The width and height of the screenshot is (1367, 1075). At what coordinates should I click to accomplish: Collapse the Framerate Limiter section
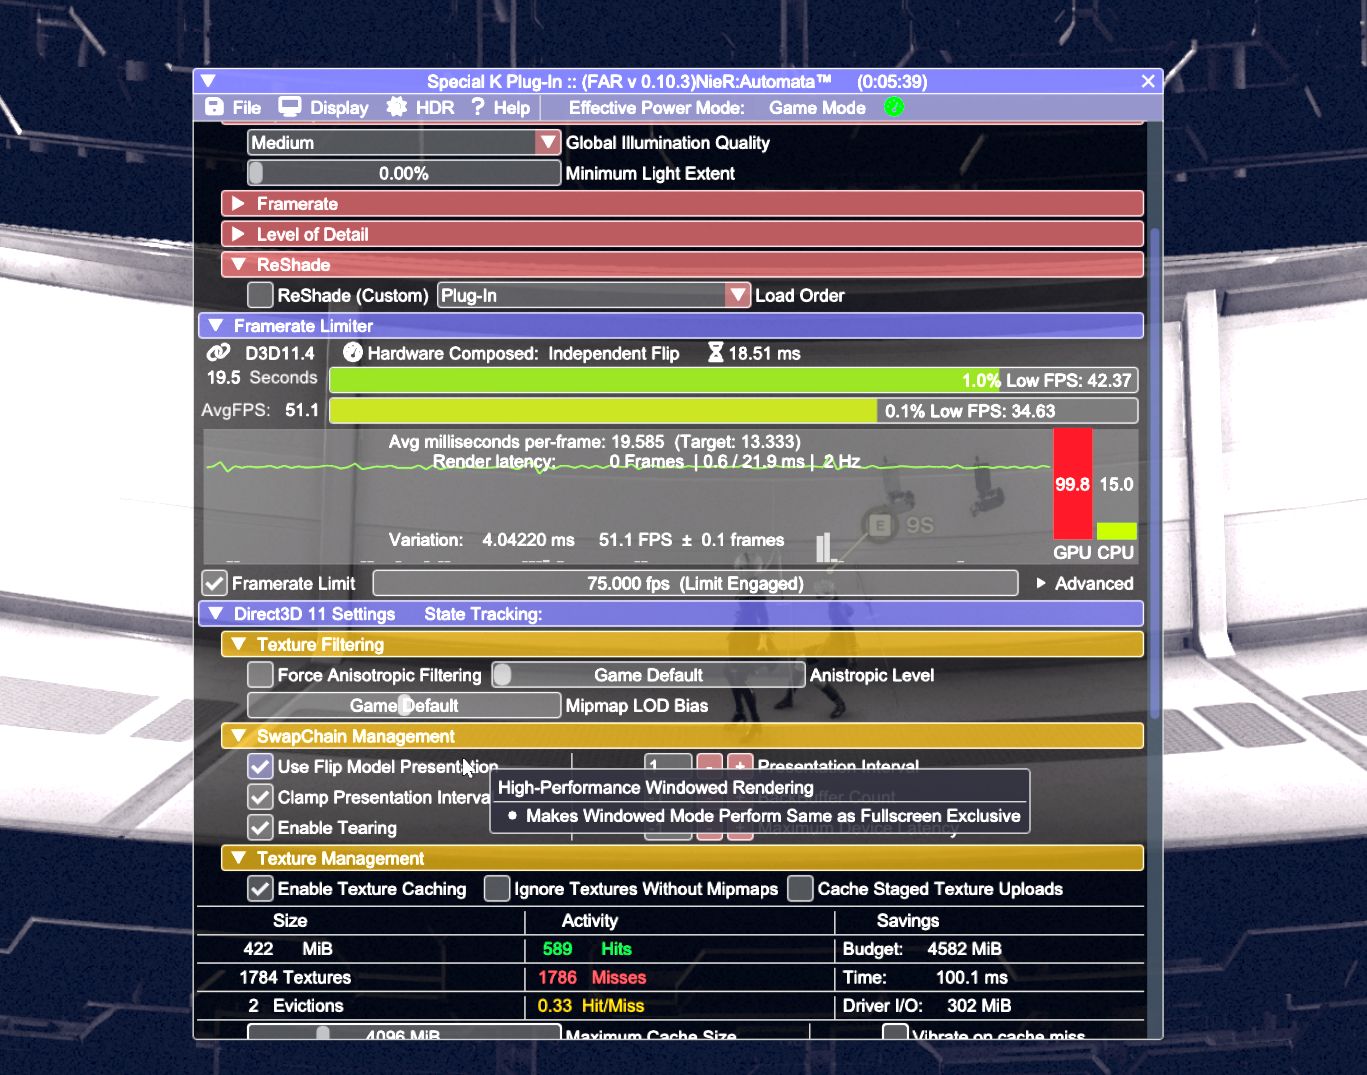click(x=671, y=326)
